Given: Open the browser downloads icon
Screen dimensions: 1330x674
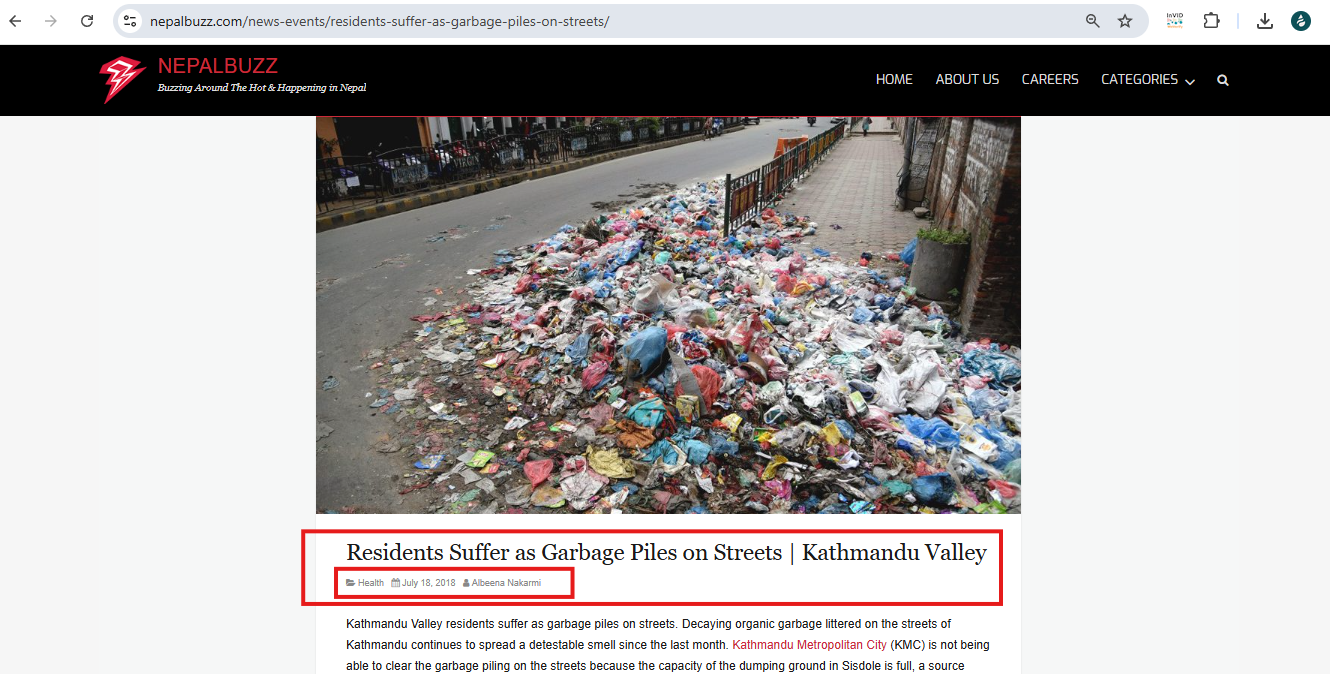Looking at the screenshot, I should pyautogui.click(x=1265, y=21).
